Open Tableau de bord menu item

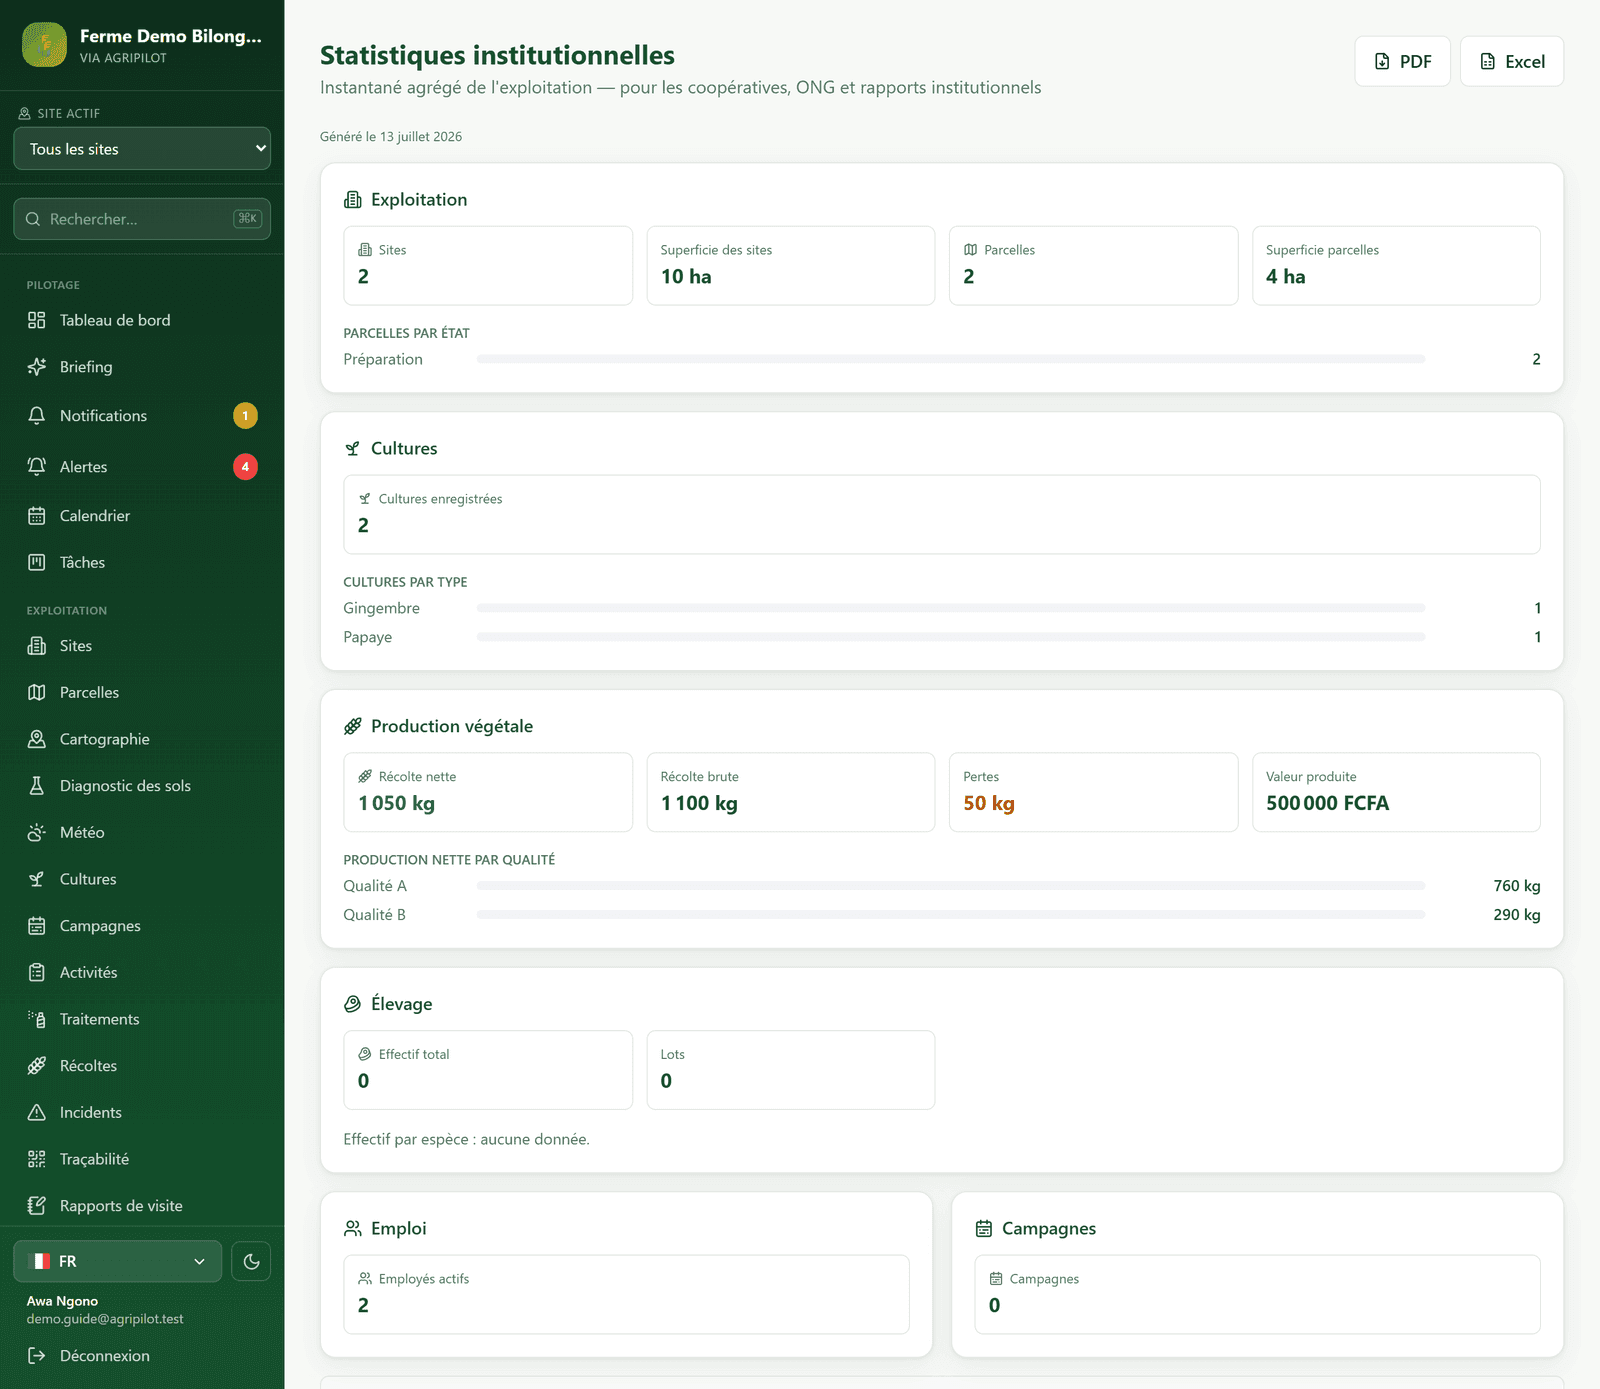142,320
